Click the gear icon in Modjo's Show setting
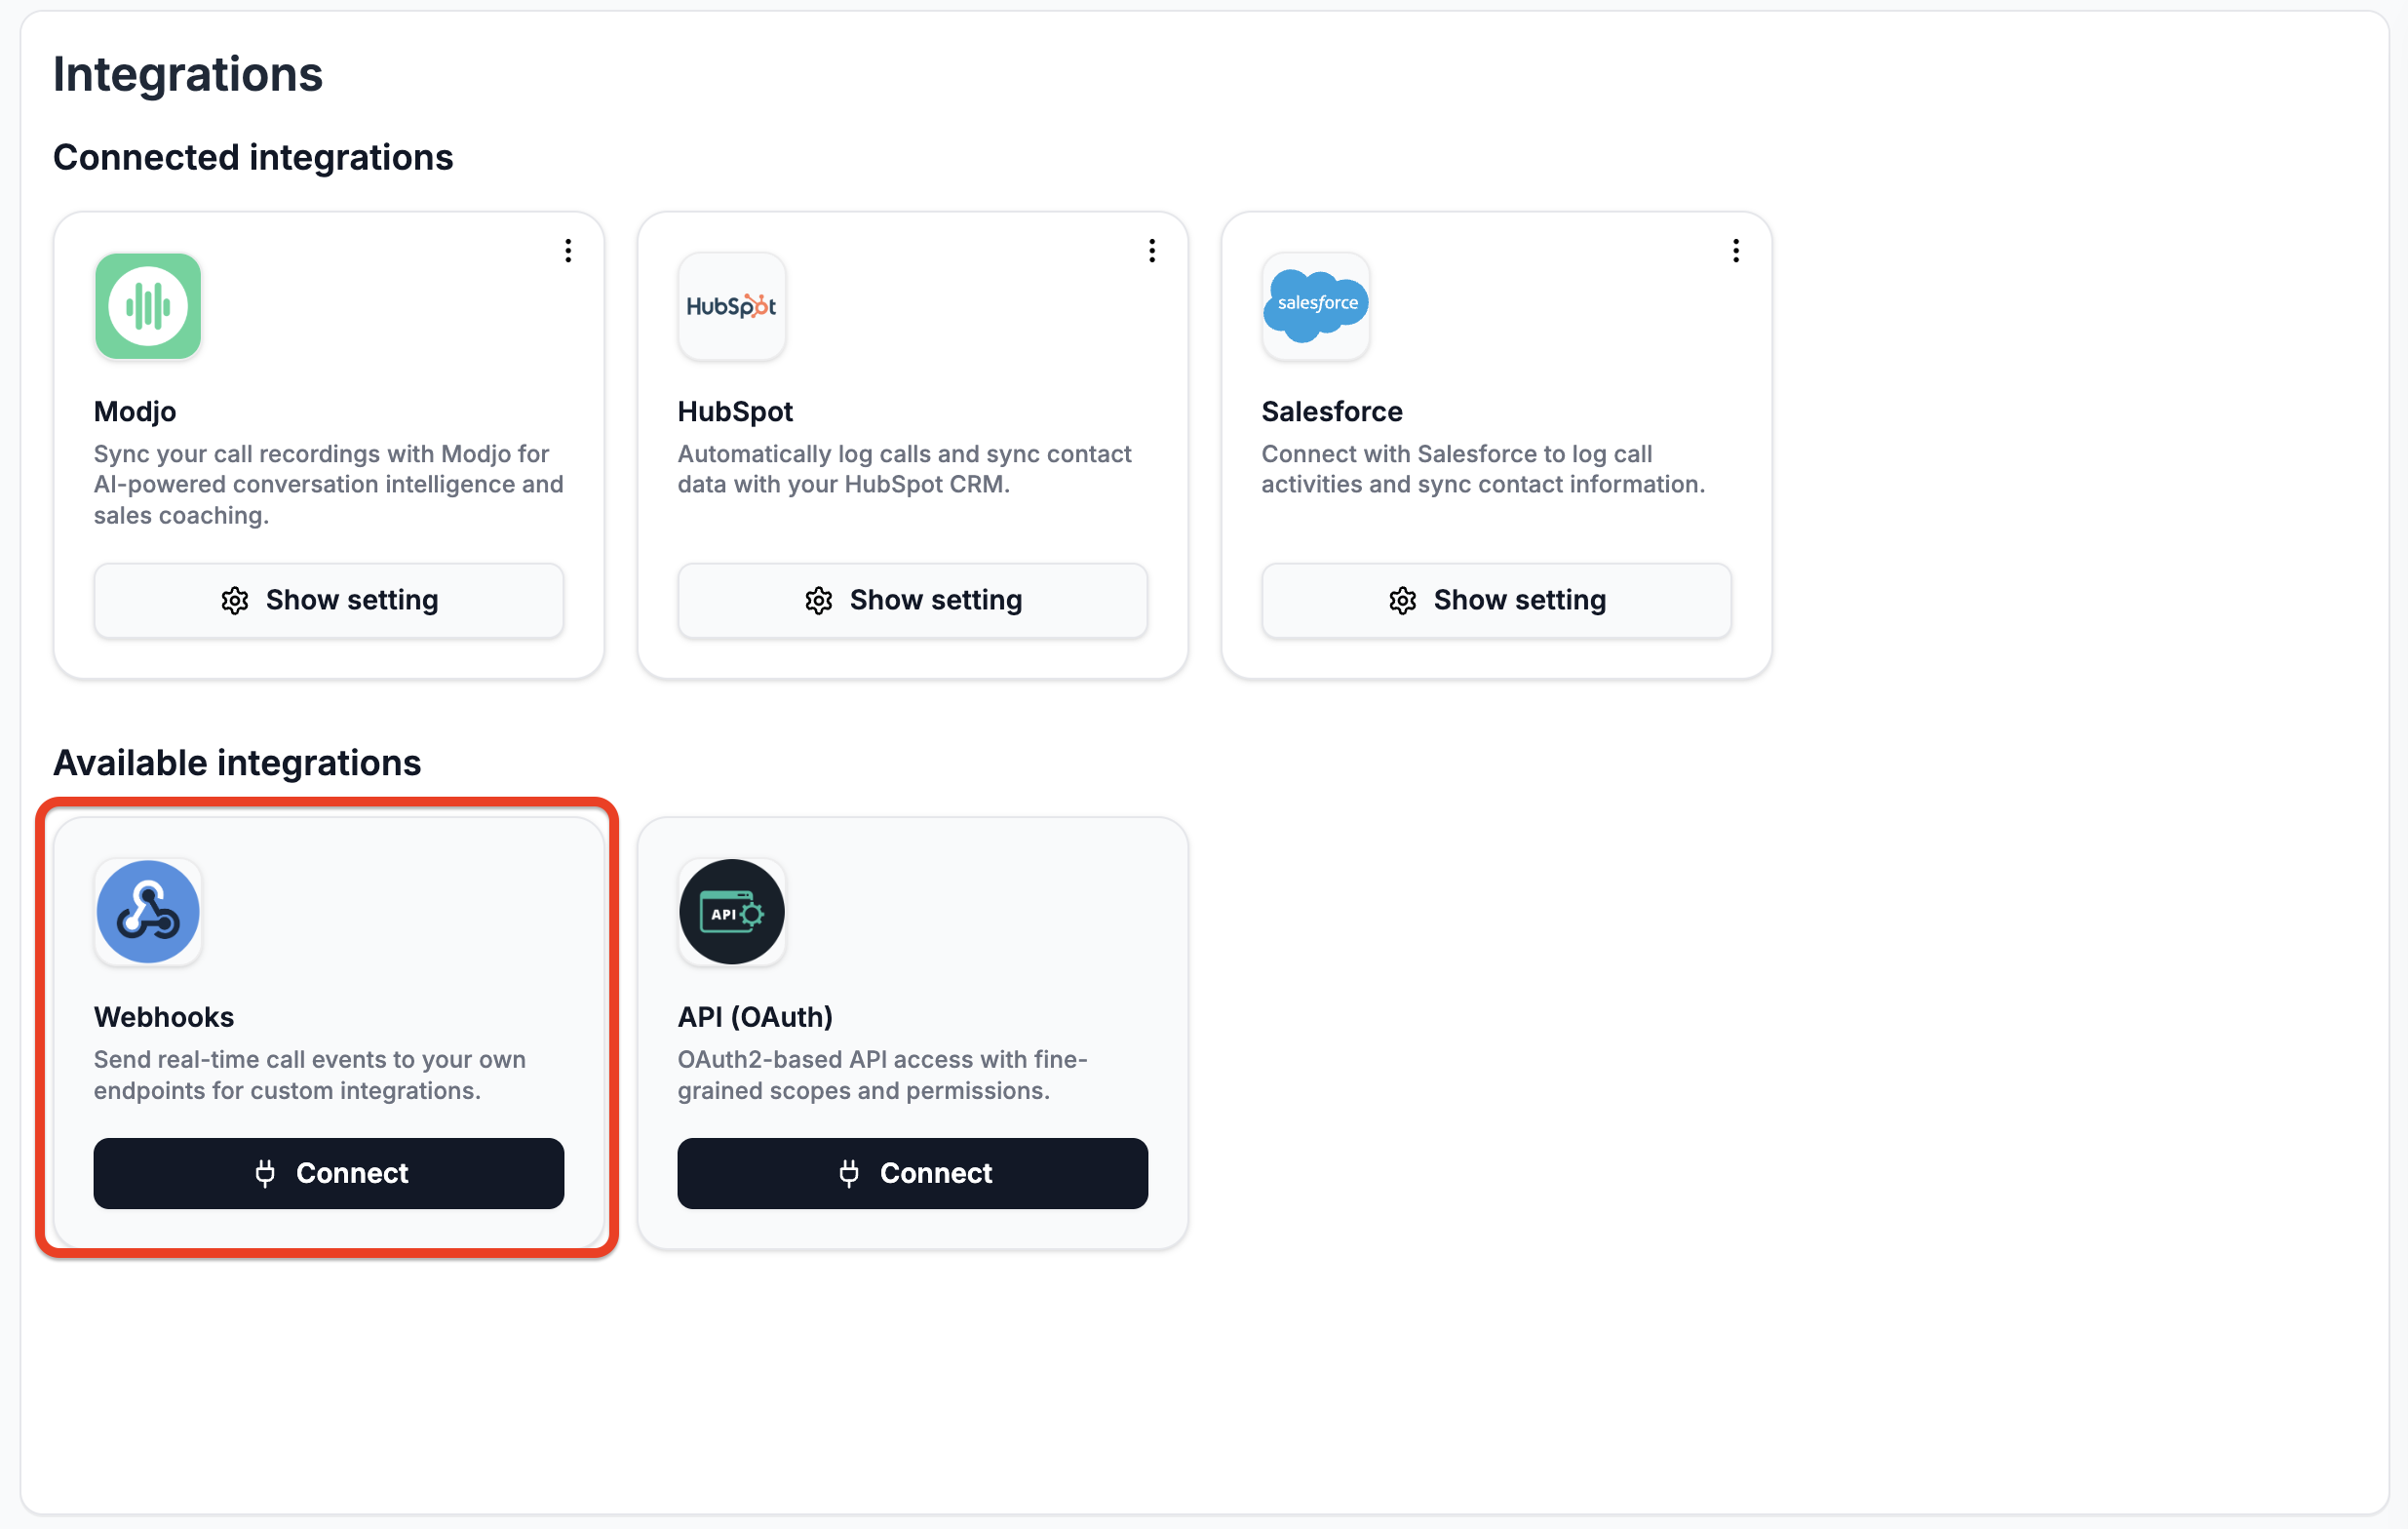The width and height of the screenshot is (2408, 1529). 234,600
